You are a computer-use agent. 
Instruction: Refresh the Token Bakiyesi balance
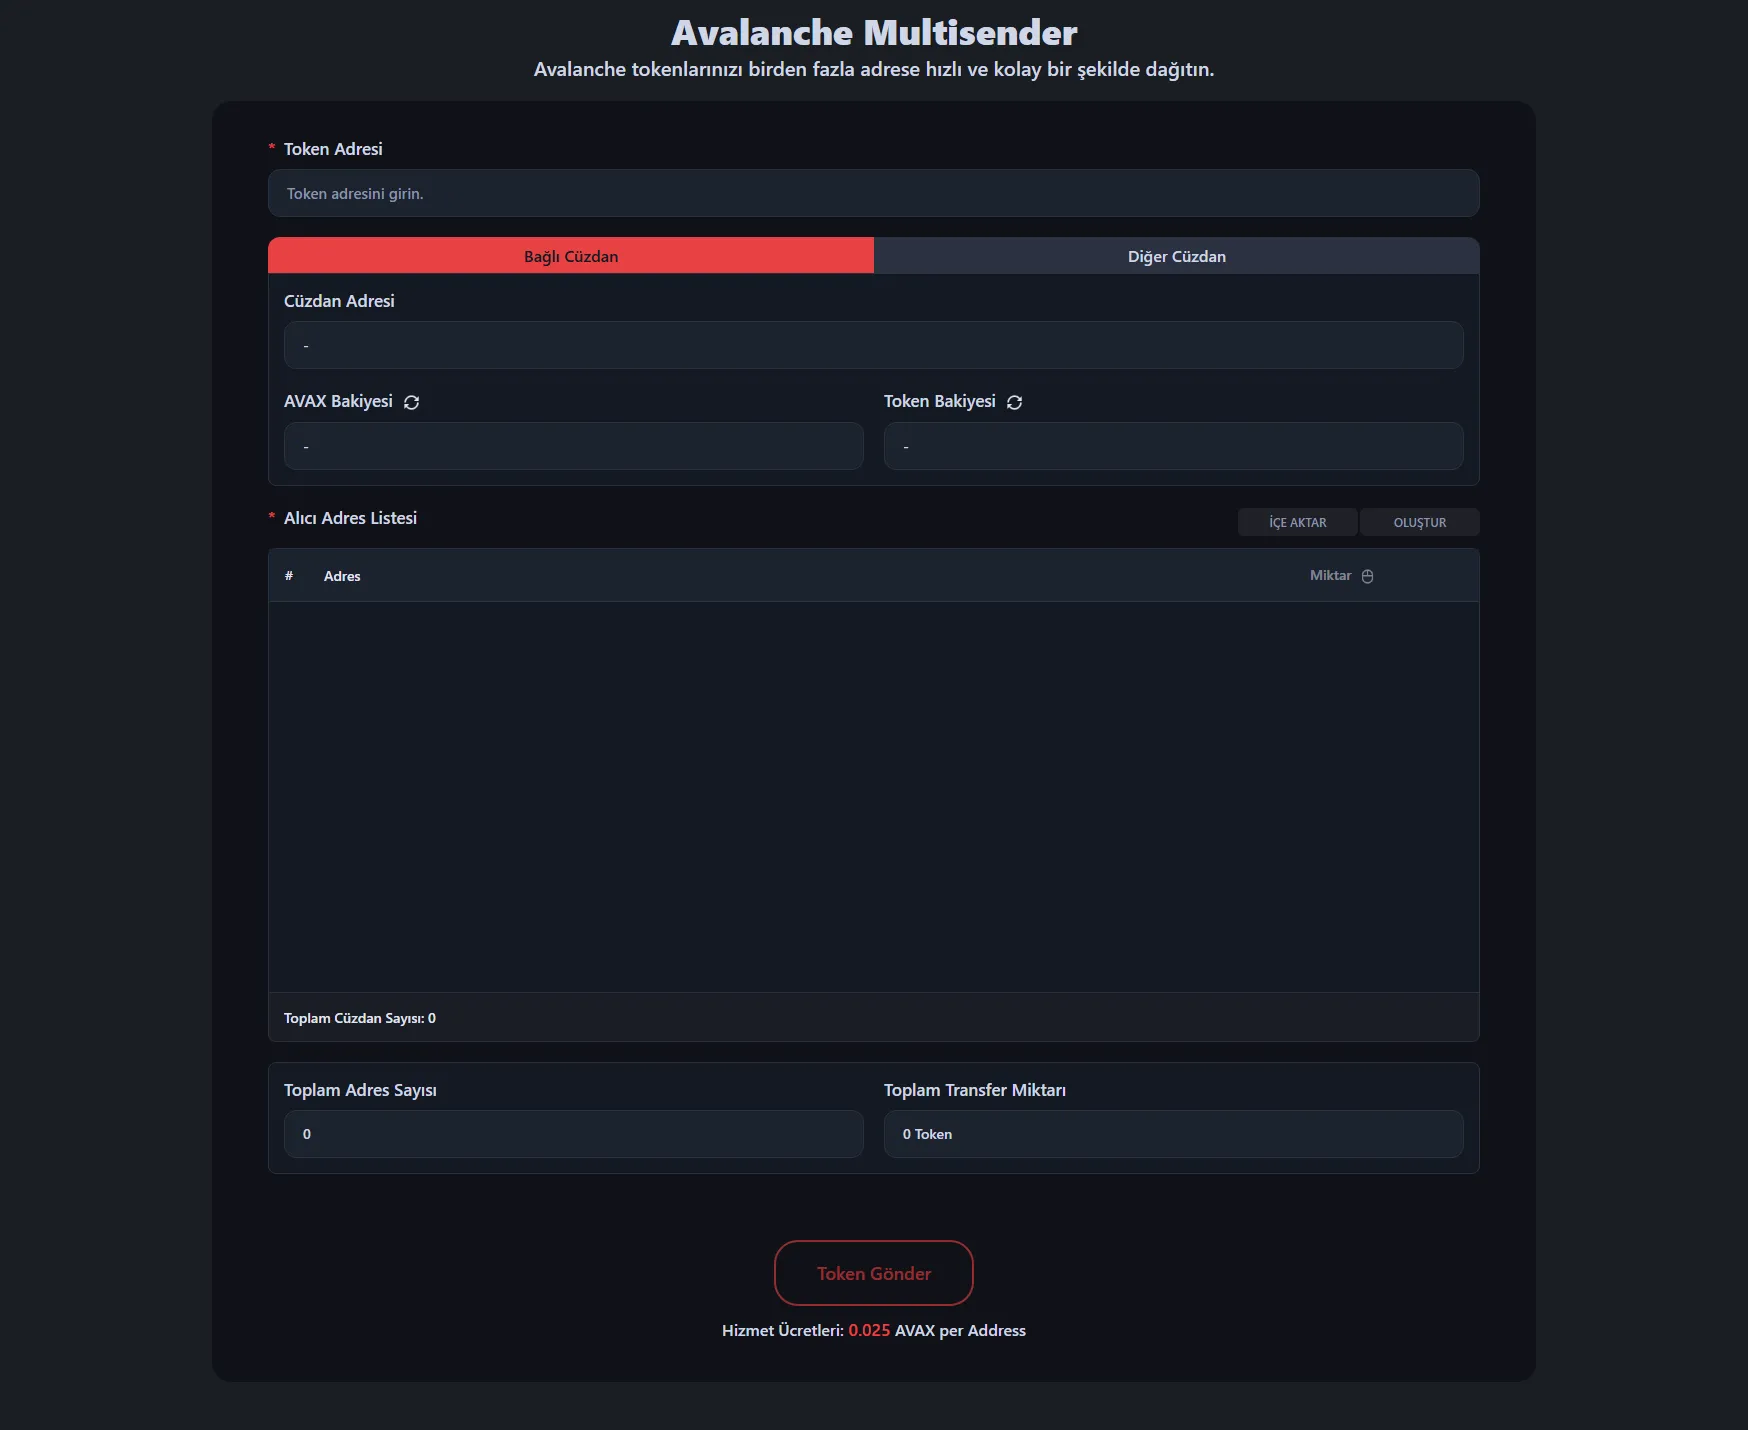(x=1014, y=402)
